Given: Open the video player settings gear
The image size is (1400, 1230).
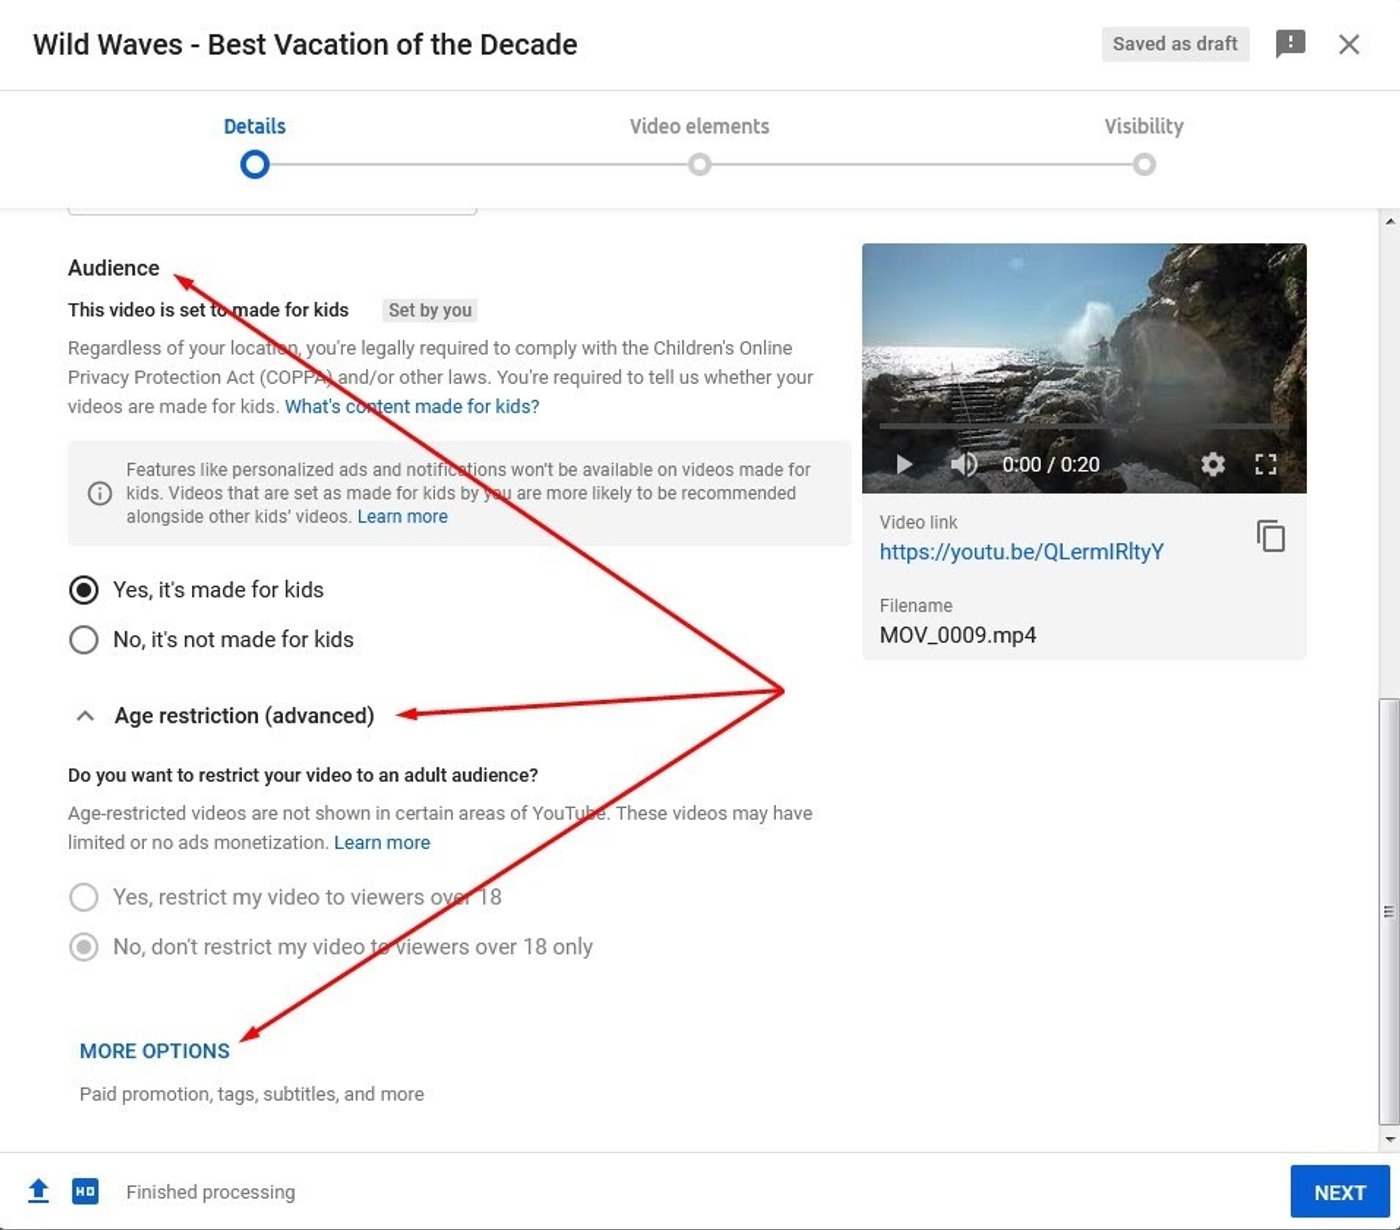Looking at the screenshot, I should click(x=1211, y=464).
